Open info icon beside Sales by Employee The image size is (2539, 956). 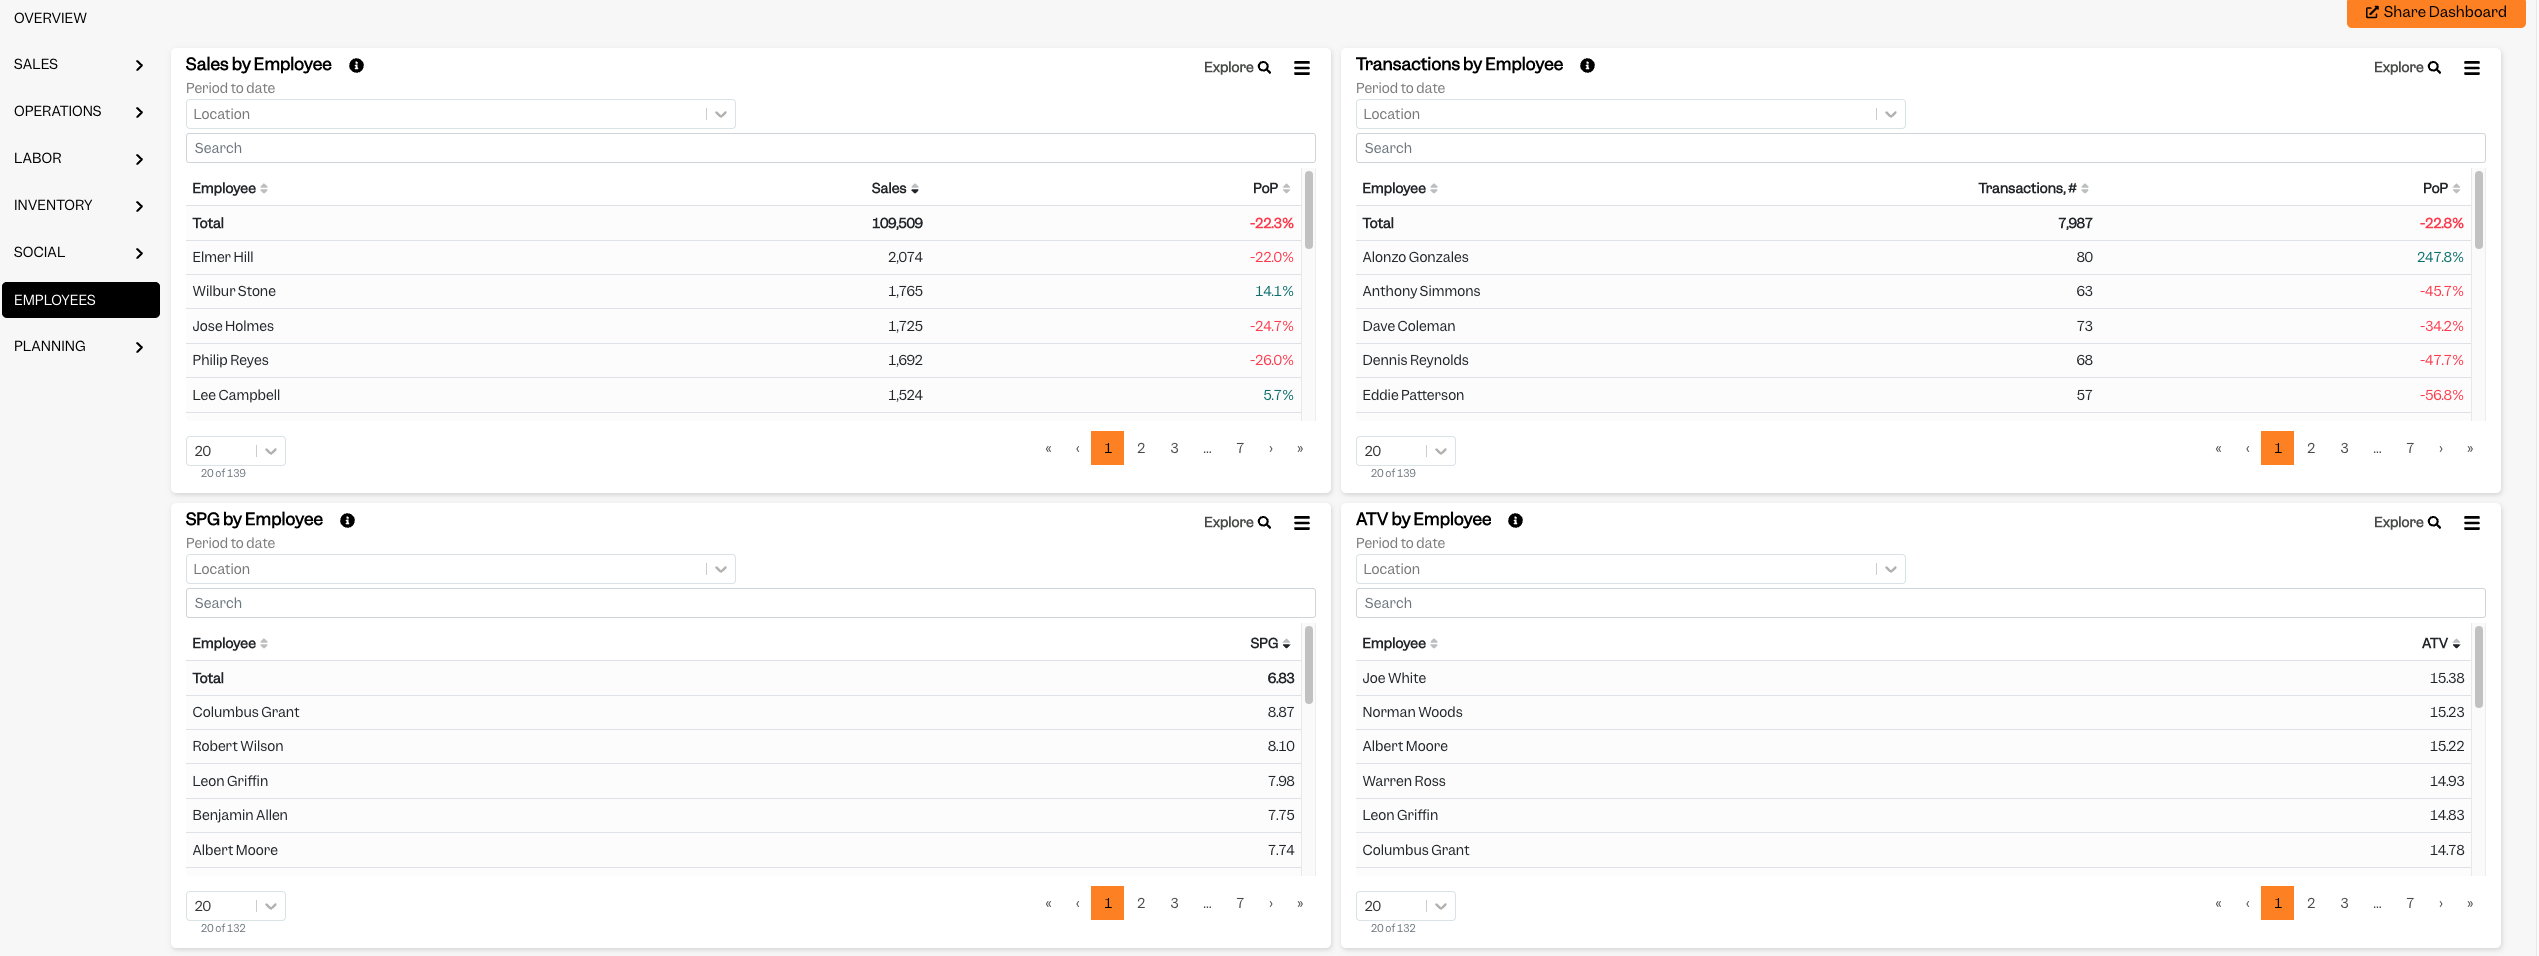tap(356, 65)
